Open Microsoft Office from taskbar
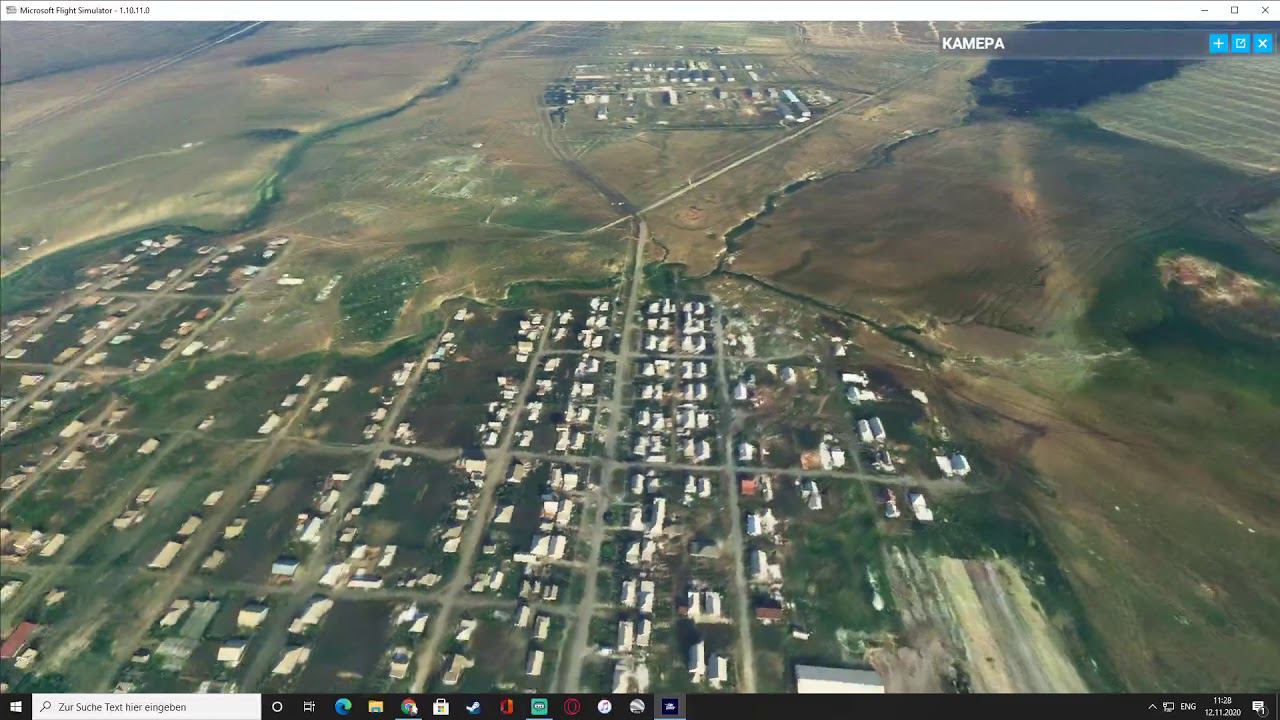This screenshot has height=720, width=1280. 507,707
